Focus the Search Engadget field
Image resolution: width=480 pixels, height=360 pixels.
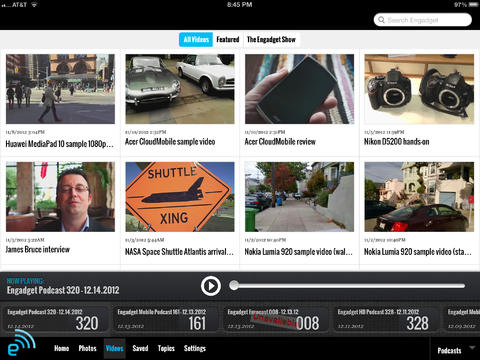click(423, 20)
